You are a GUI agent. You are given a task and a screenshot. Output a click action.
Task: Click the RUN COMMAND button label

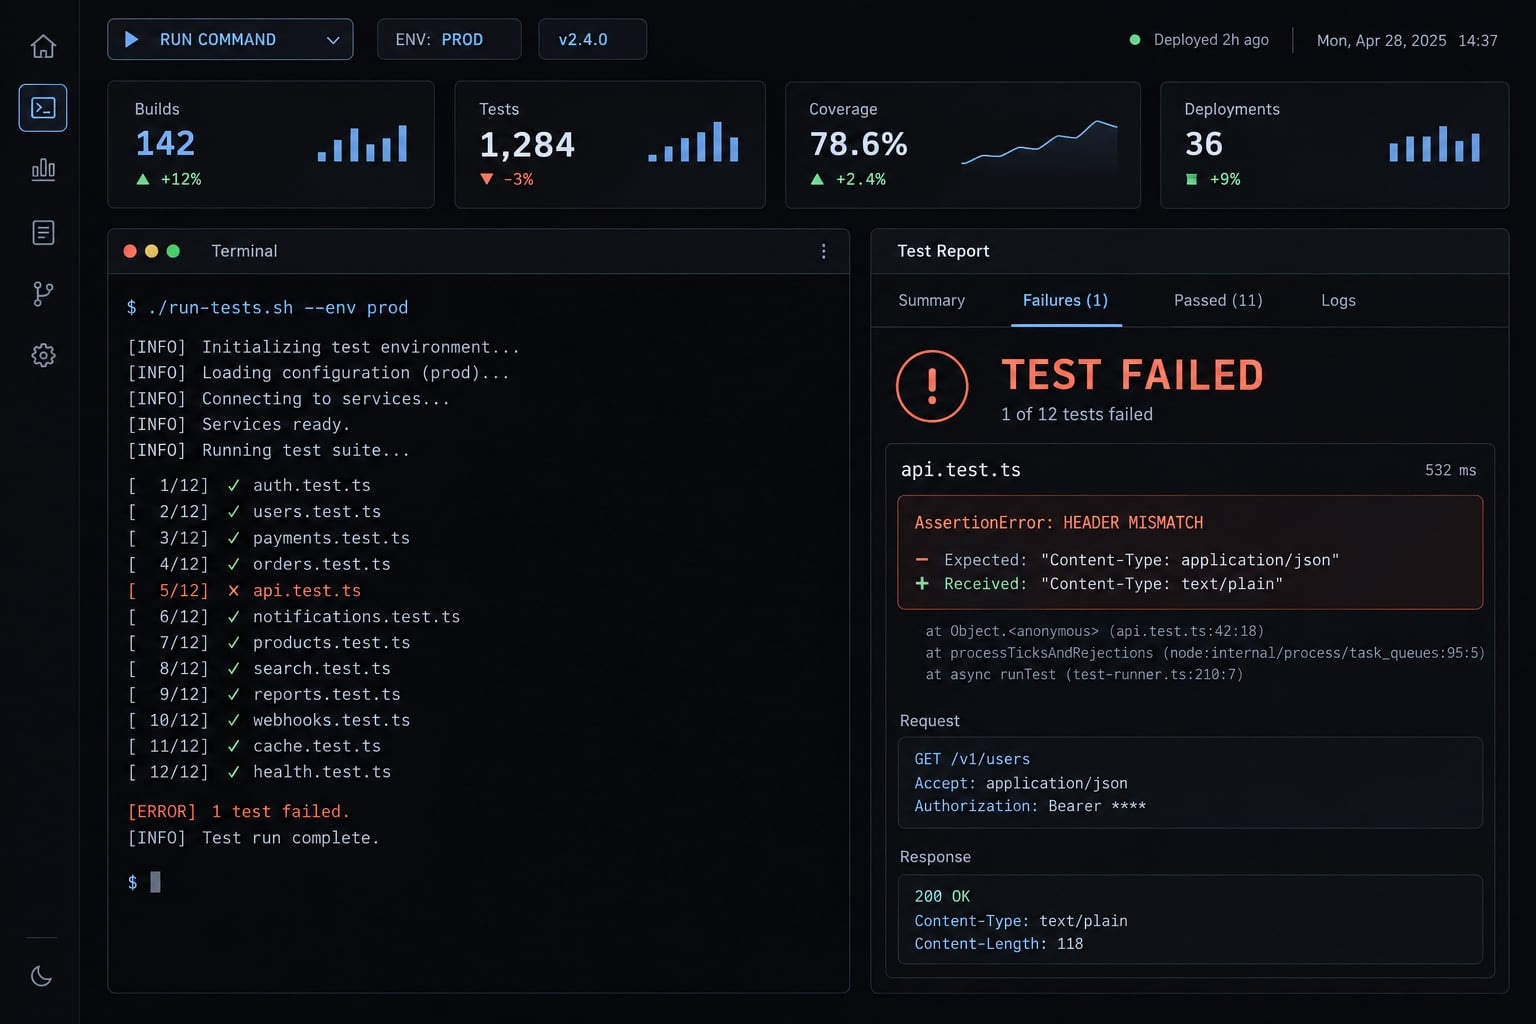[218, 39]
